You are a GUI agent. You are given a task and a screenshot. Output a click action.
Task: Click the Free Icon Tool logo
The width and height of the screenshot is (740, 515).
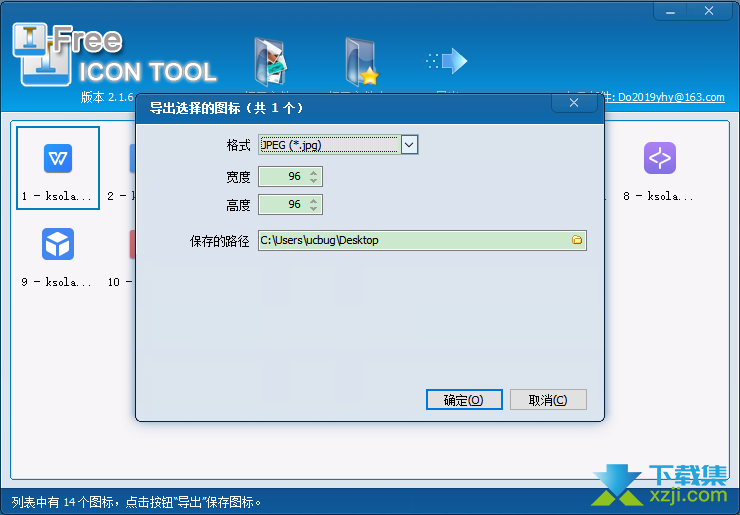tap(114, 55)
